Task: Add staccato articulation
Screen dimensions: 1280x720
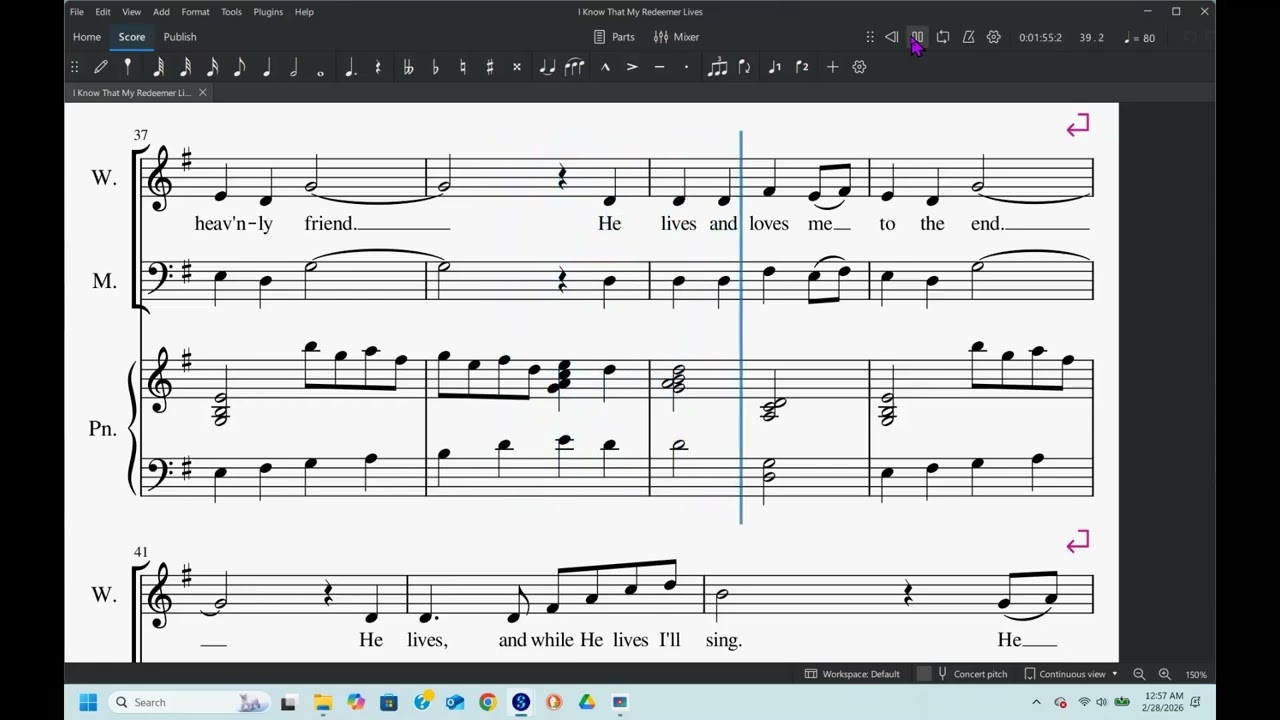Action: tap(686, 67)
